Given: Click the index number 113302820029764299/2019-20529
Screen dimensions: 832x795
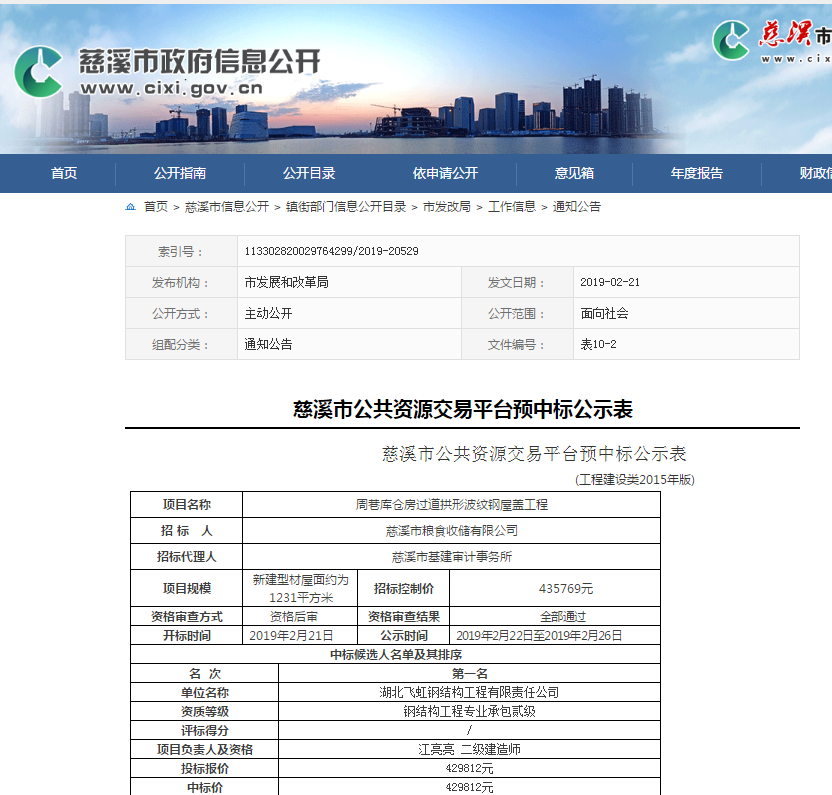Looking at the screenshot, I should (x=331, y=252).
